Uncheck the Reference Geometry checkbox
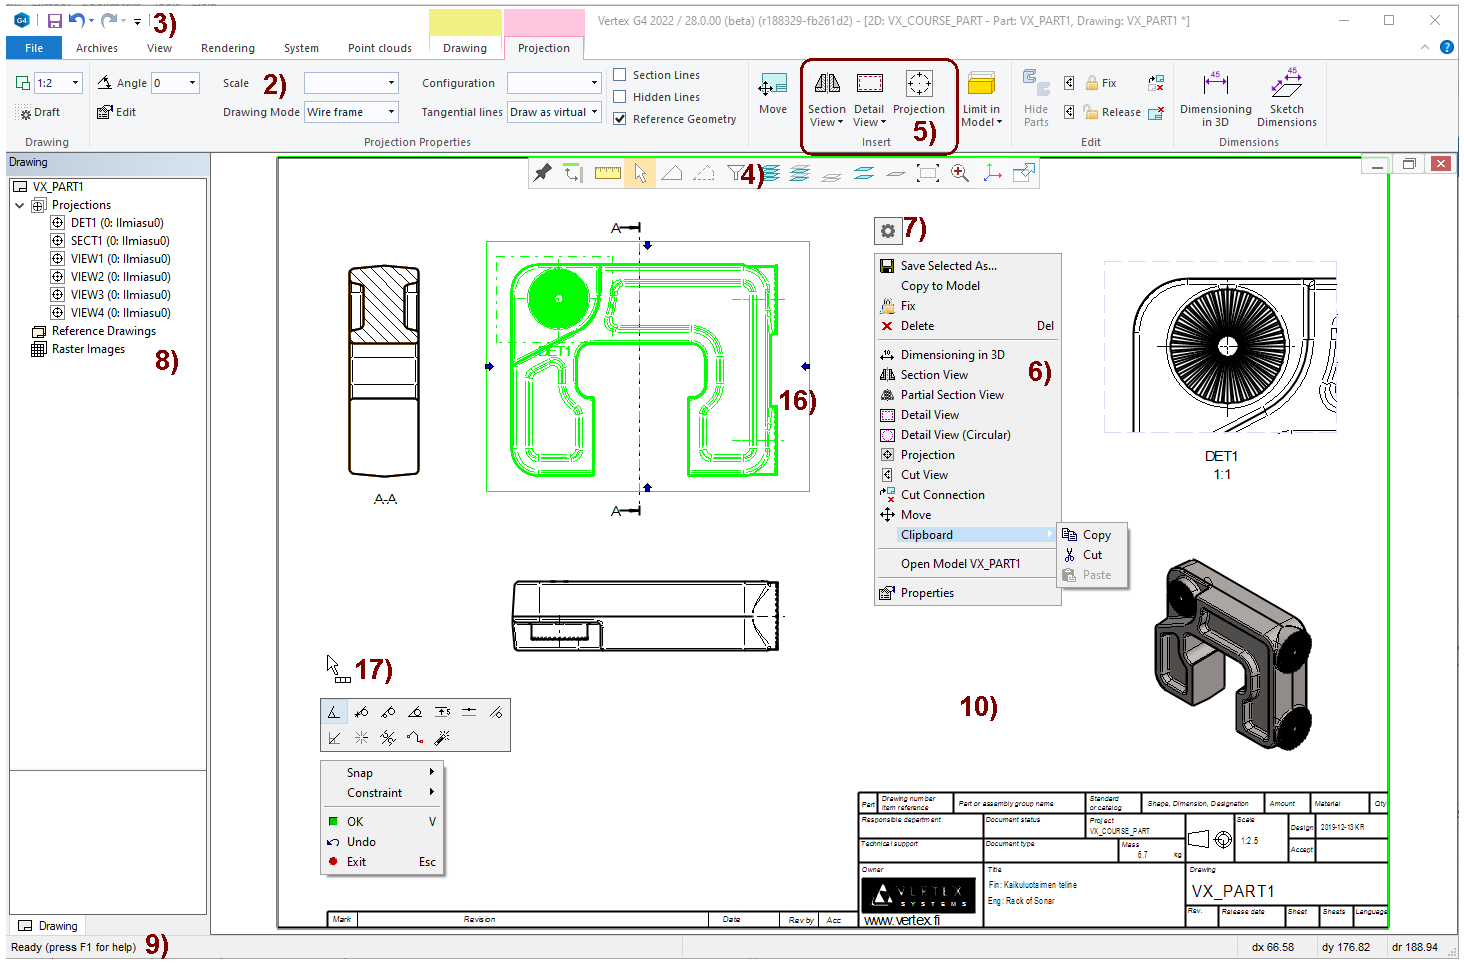Viewport: 1464px width, 966px height. [620, 119]
